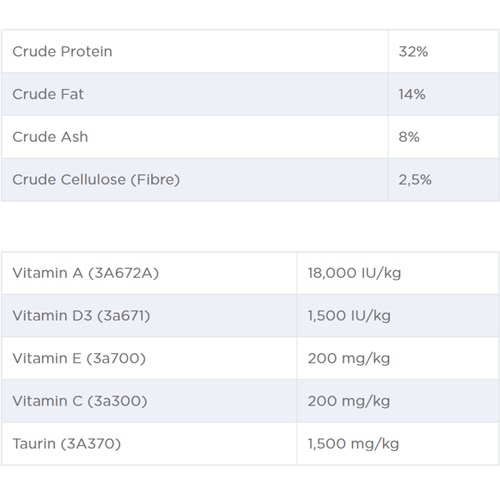Select the Crude Protein row label
This screenshot has width=500, height=500.
(62, 52)
